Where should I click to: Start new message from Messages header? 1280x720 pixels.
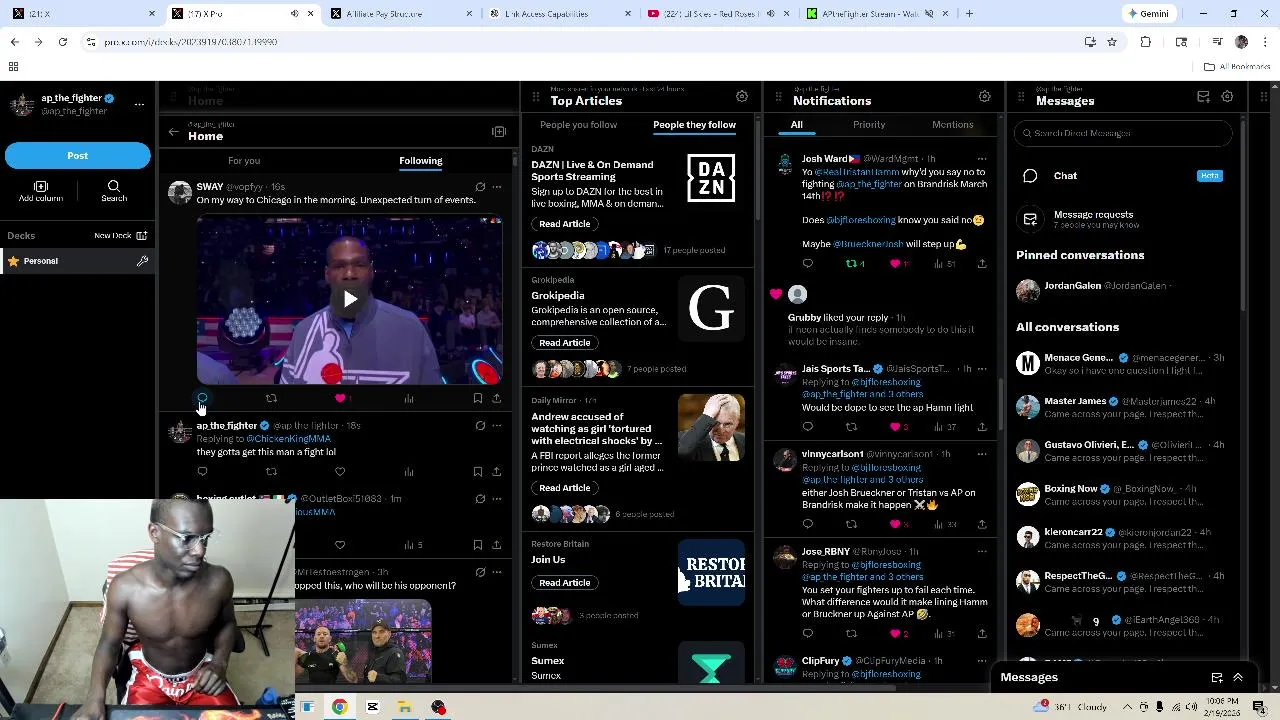tap(1204, 97)
